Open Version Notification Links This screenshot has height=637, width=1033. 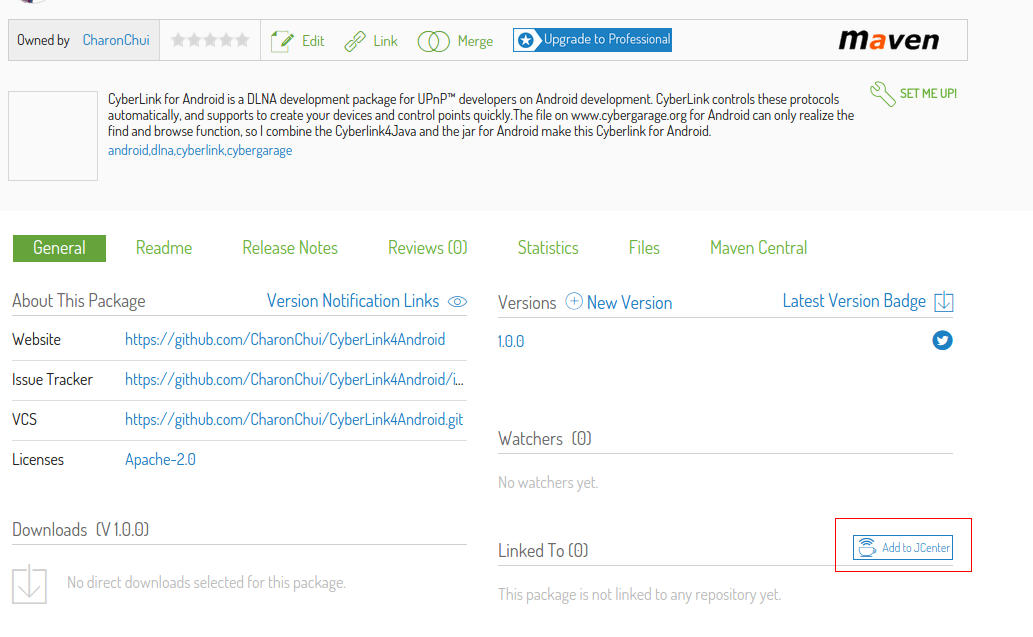[x=352, y=301]
